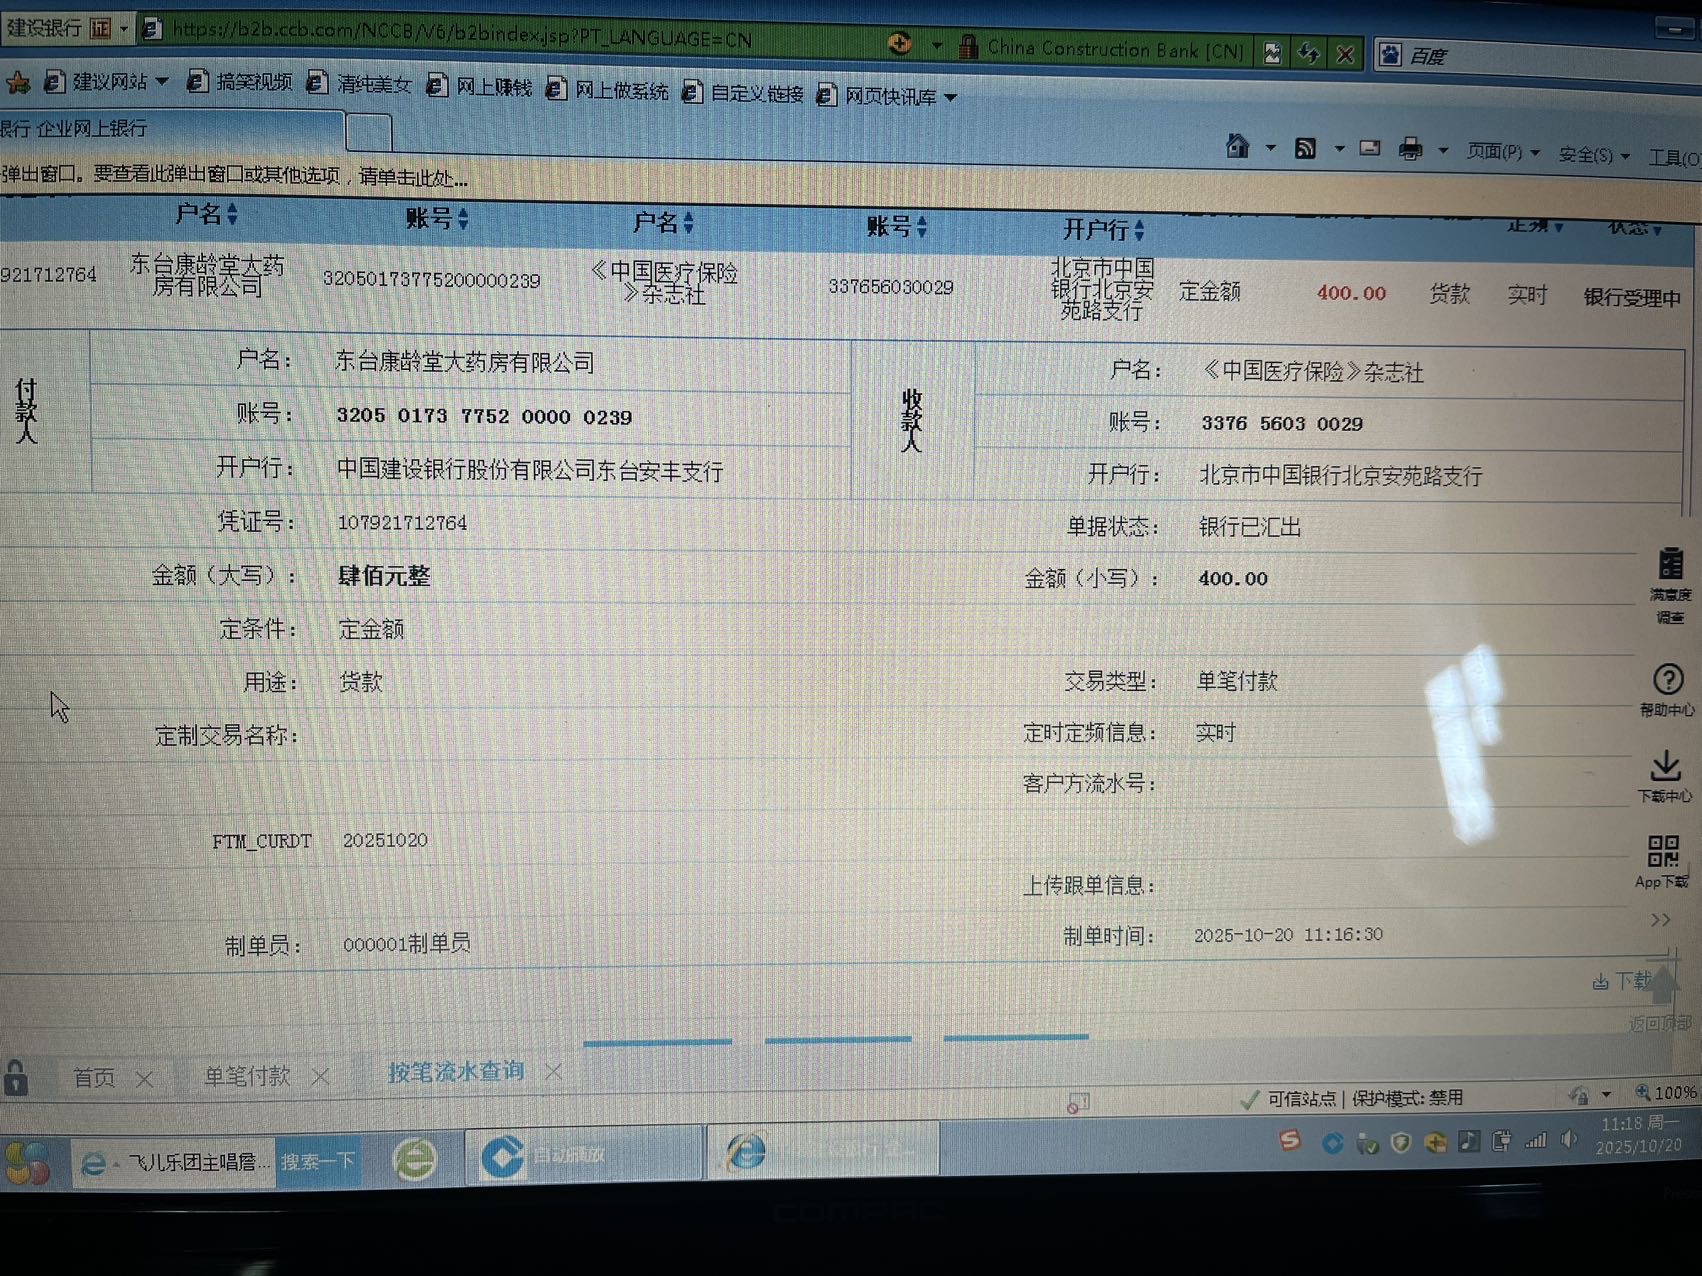
Task: Click the 搜索一下 button in taskbar
Action: pyautogui.click(x=317, y=1161)
